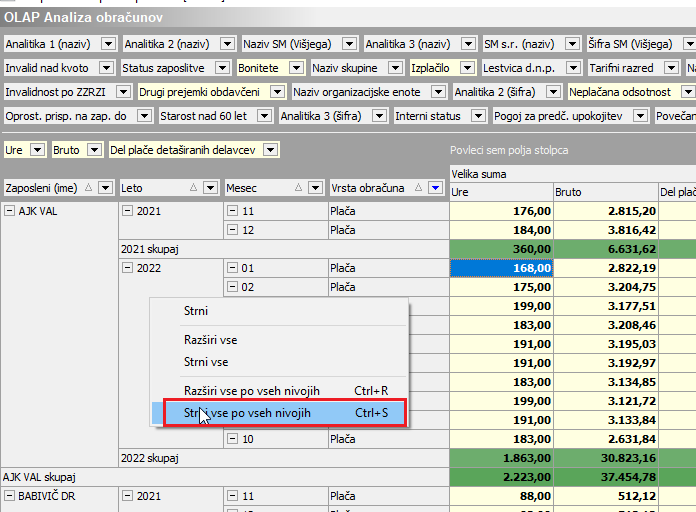This screenshot has width=696, height=512.
Task: Click the sort triangle in Vrsta obračuna header
Action: click(418, 187)
